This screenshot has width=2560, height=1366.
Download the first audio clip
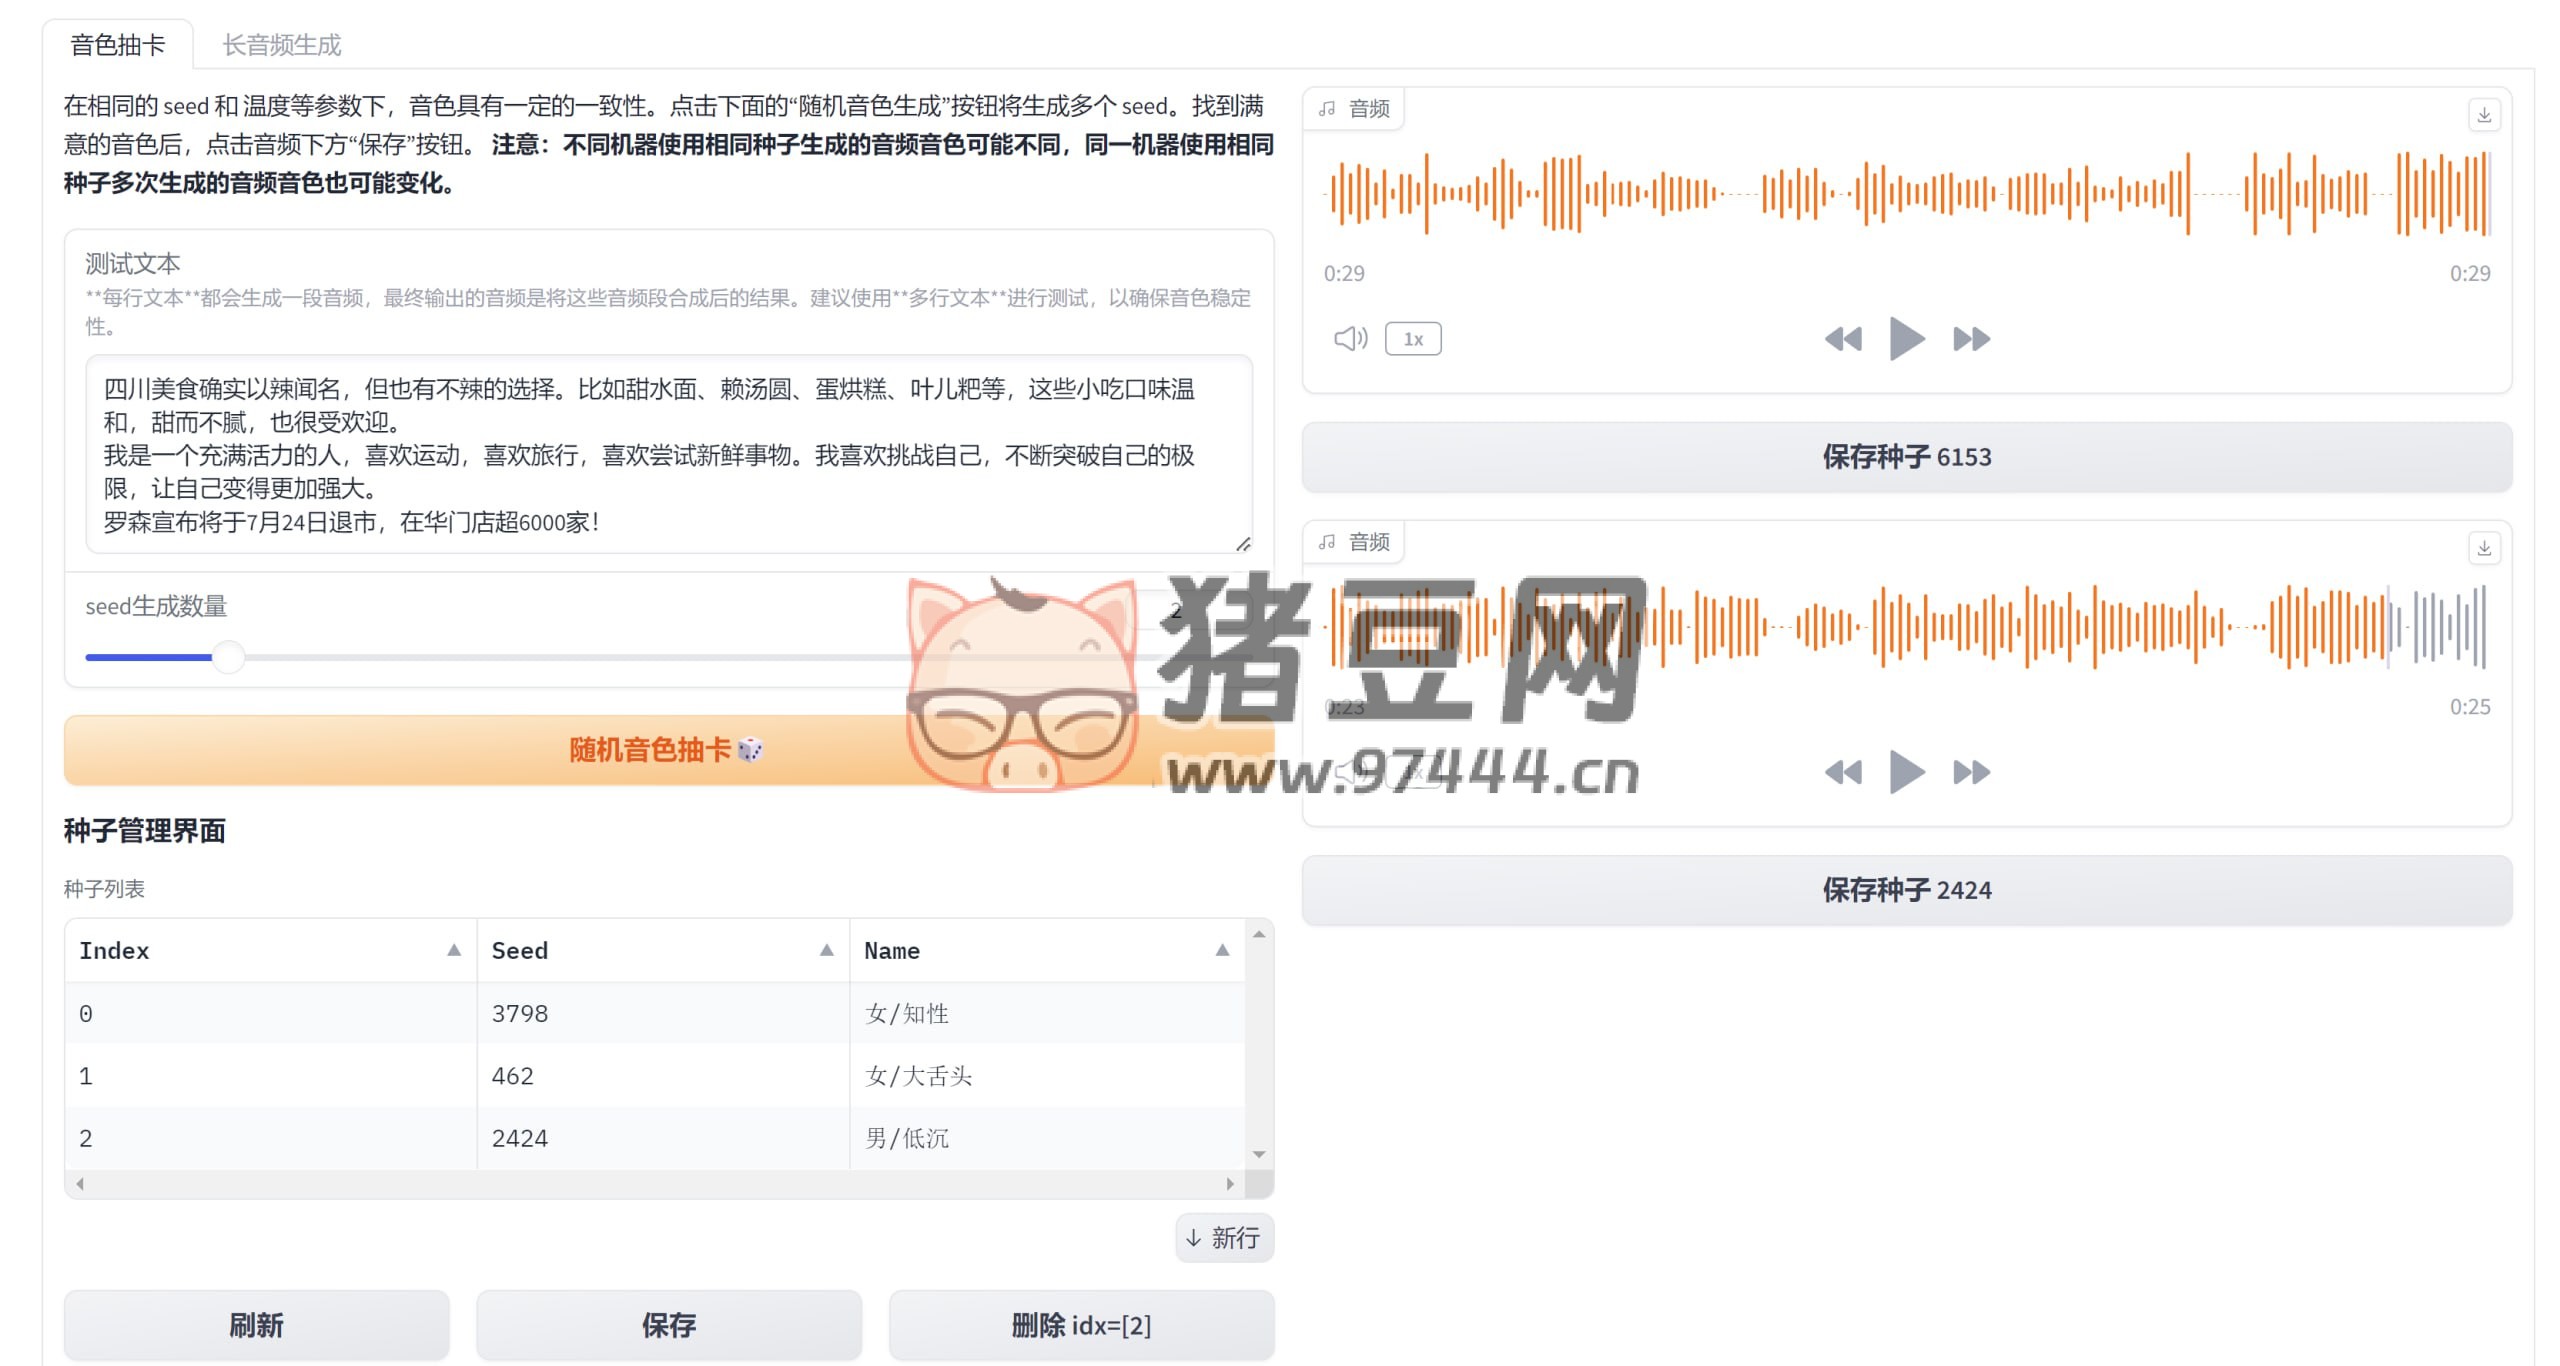[2484, 115]
